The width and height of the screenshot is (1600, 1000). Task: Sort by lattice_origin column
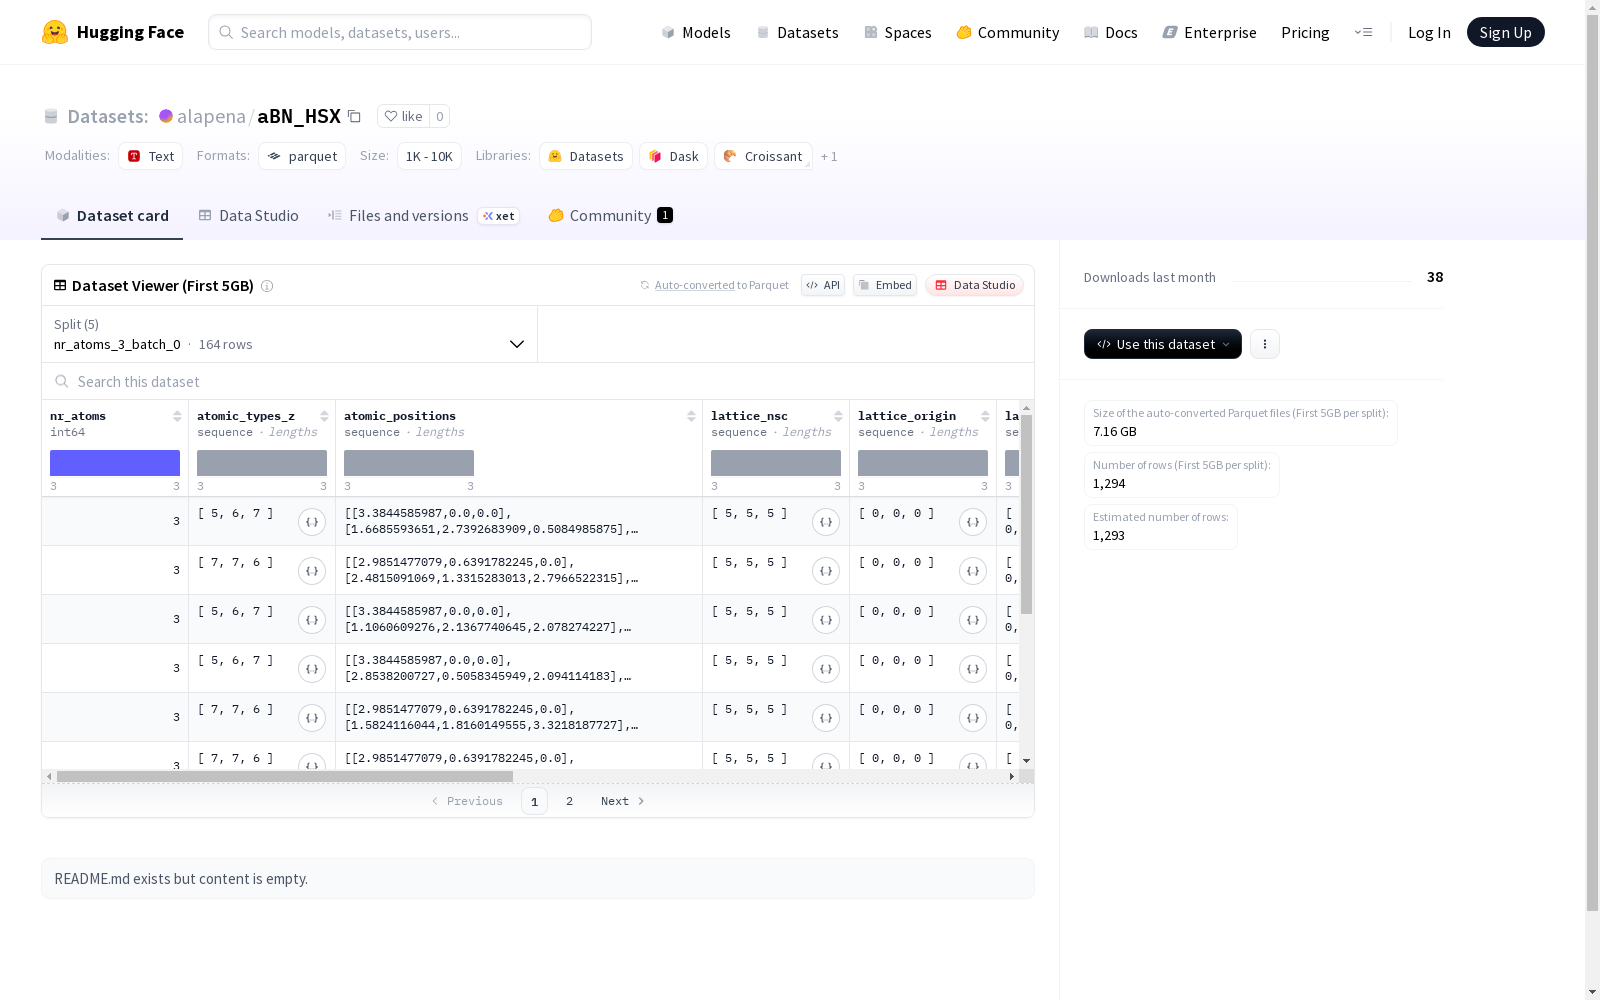click(985, 416)
